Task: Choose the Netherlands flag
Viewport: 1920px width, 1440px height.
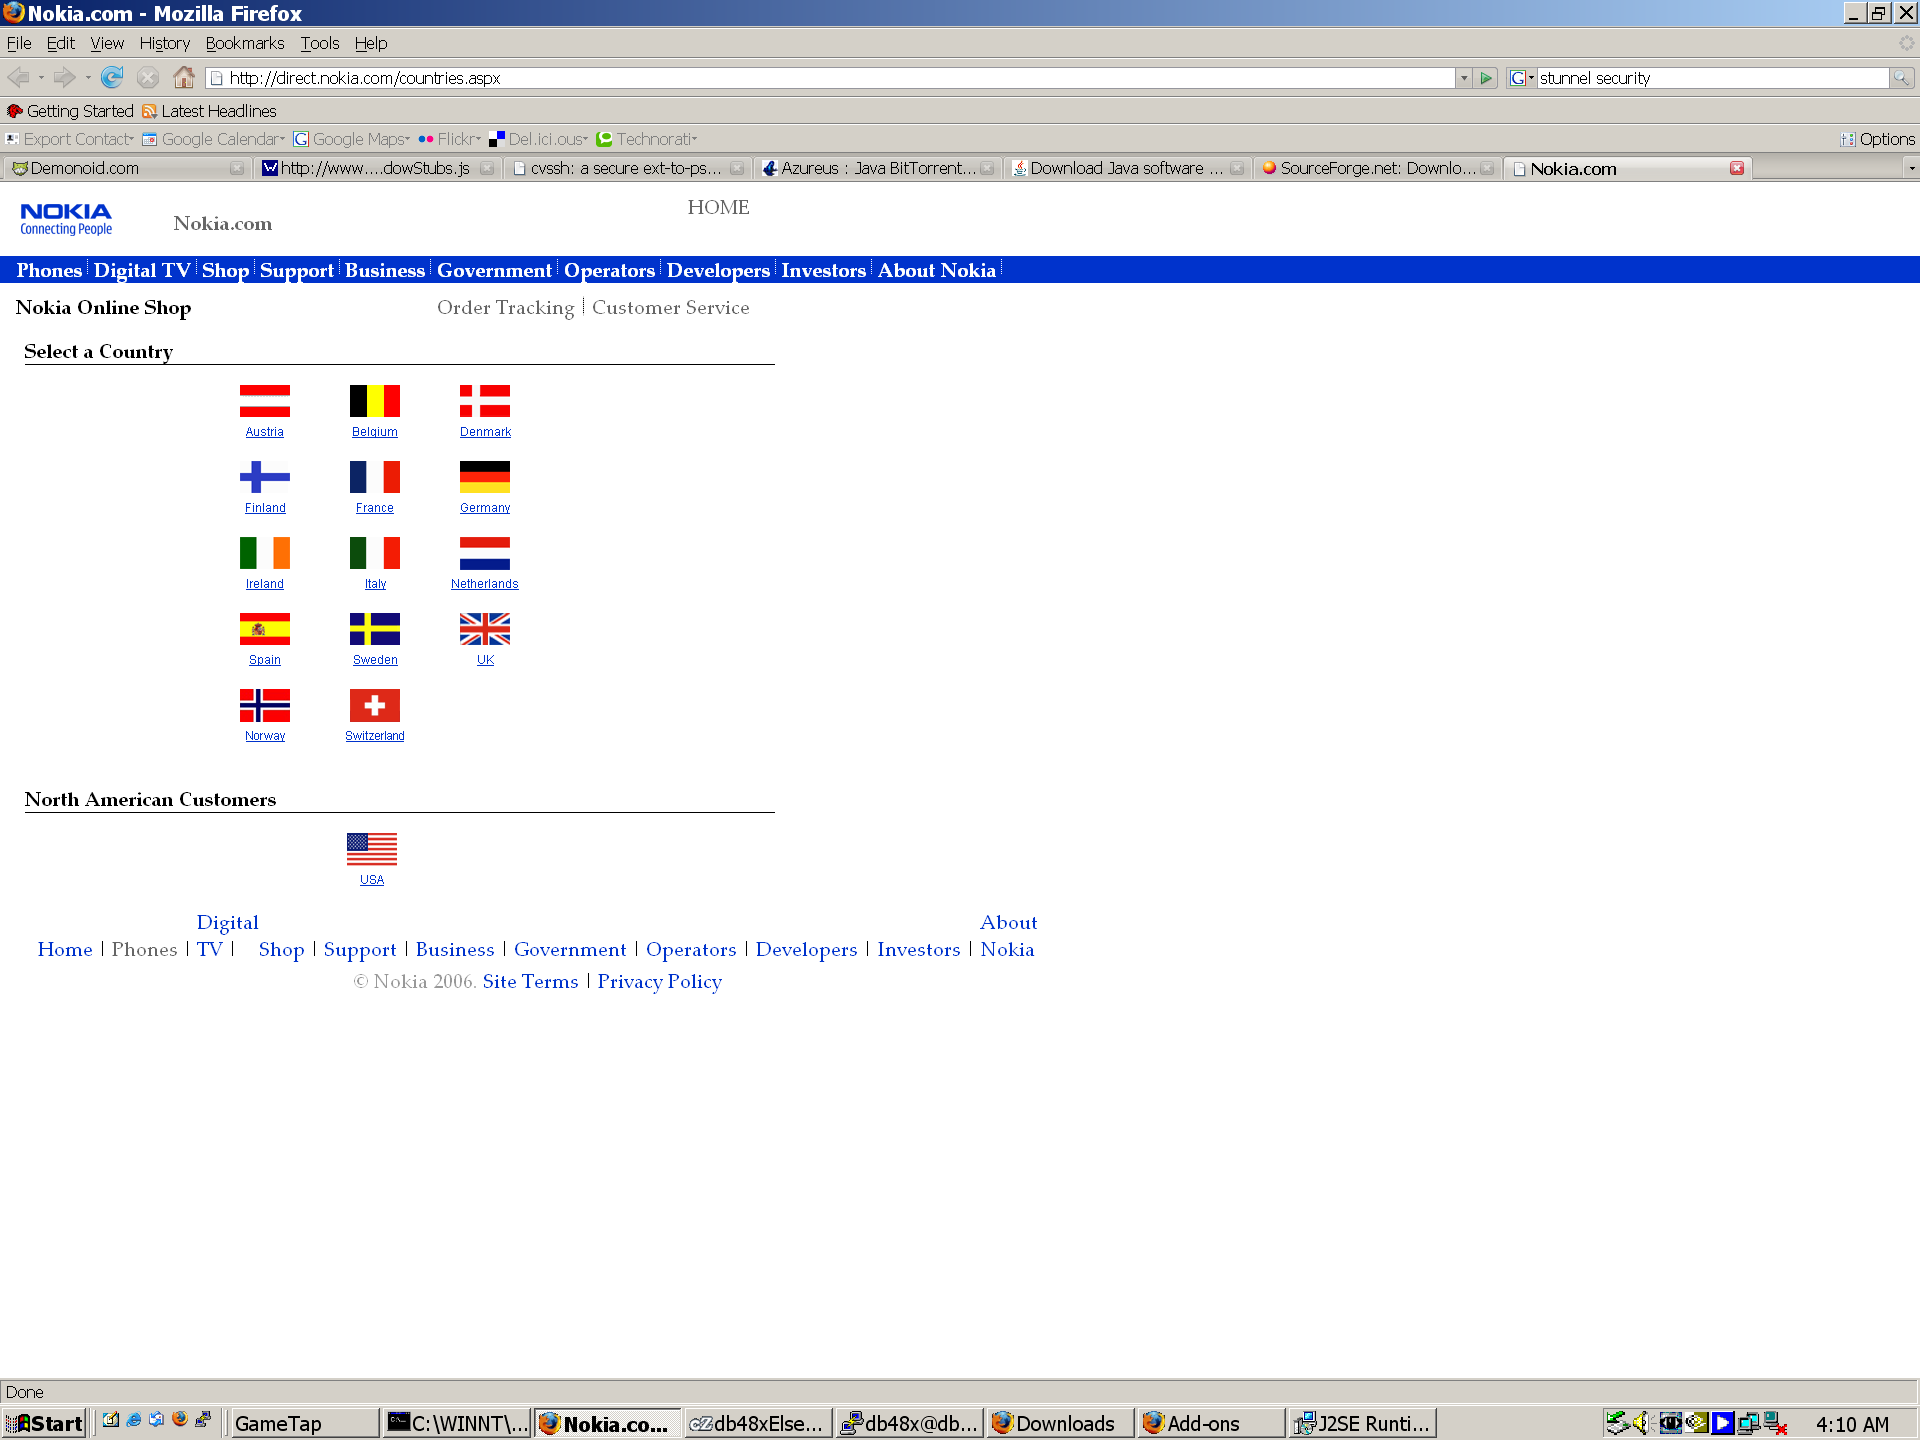Action: [485, 553]
